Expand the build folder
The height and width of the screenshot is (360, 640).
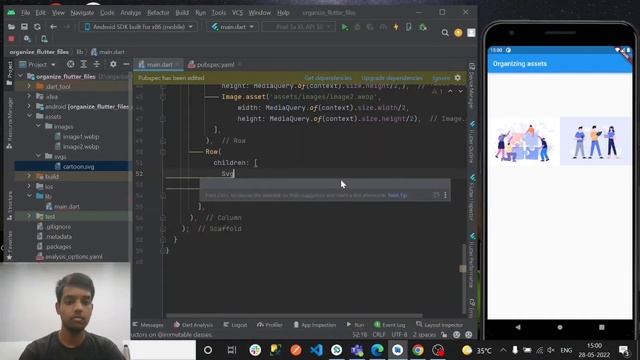tap(29, 176)
